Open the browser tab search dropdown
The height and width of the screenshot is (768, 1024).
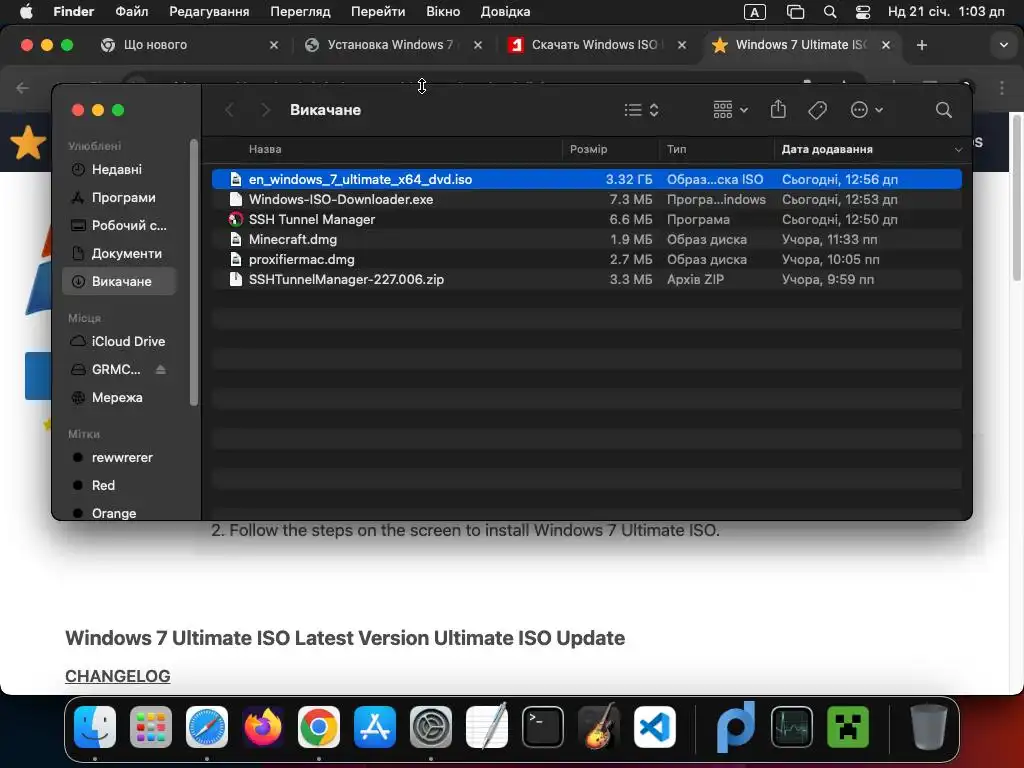[1004, 45]
